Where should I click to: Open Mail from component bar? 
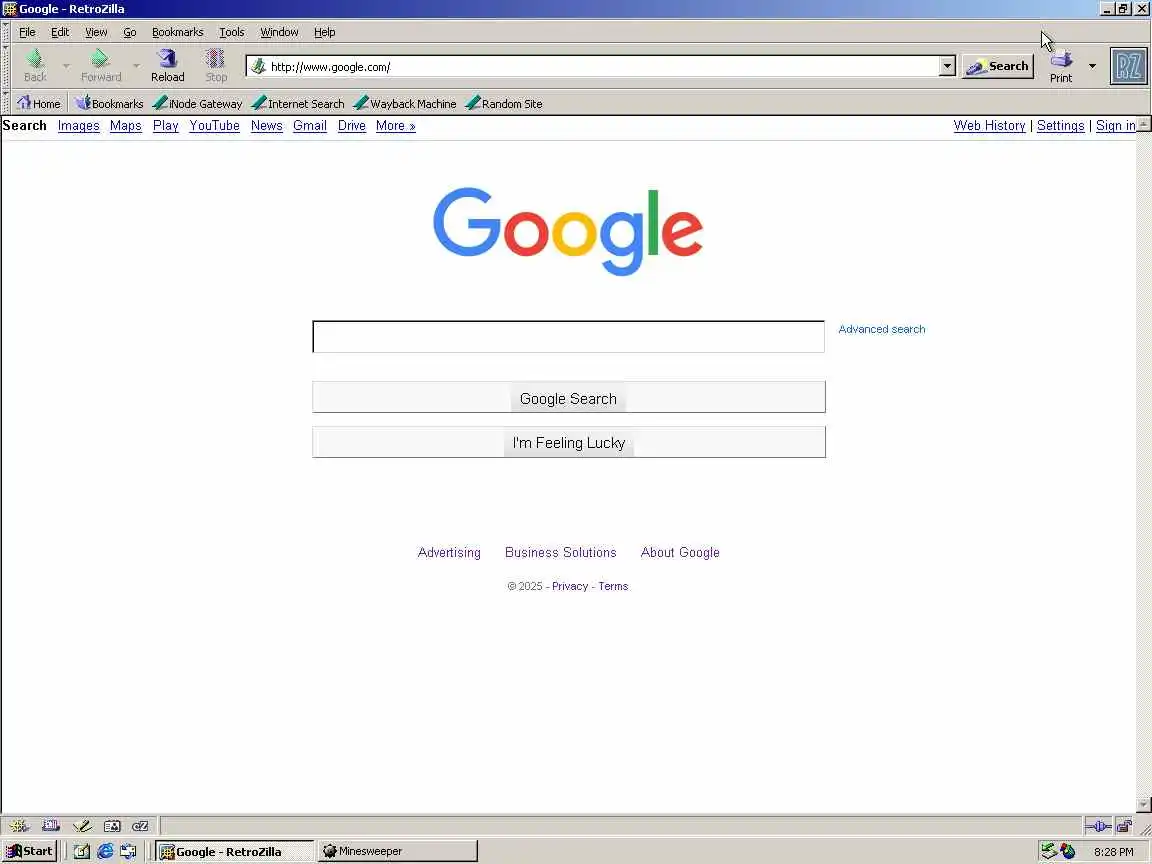51,826
